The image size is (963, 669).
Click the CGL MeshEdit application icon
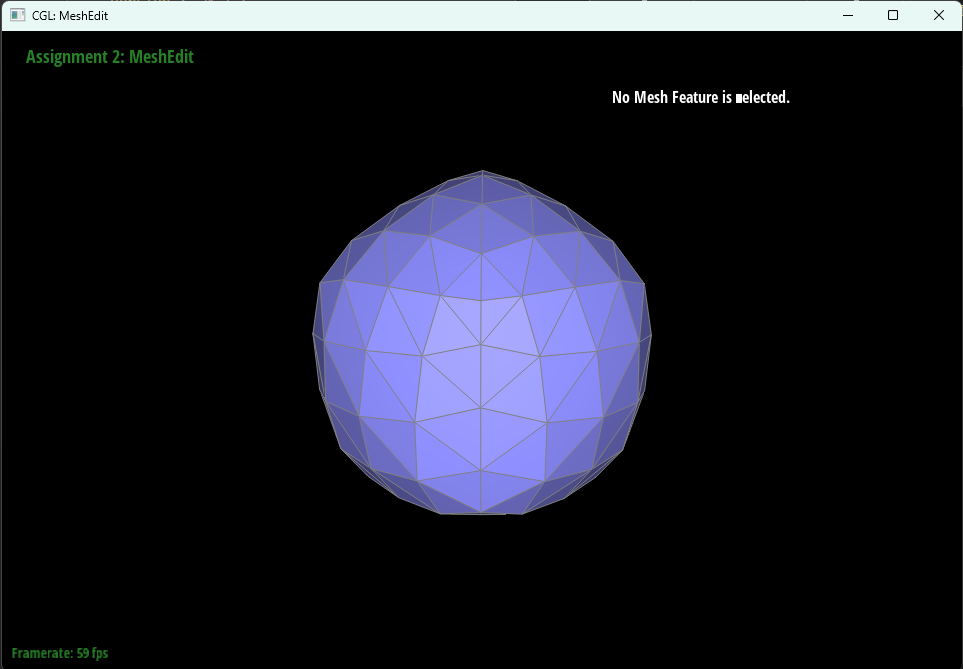point(15,15)
